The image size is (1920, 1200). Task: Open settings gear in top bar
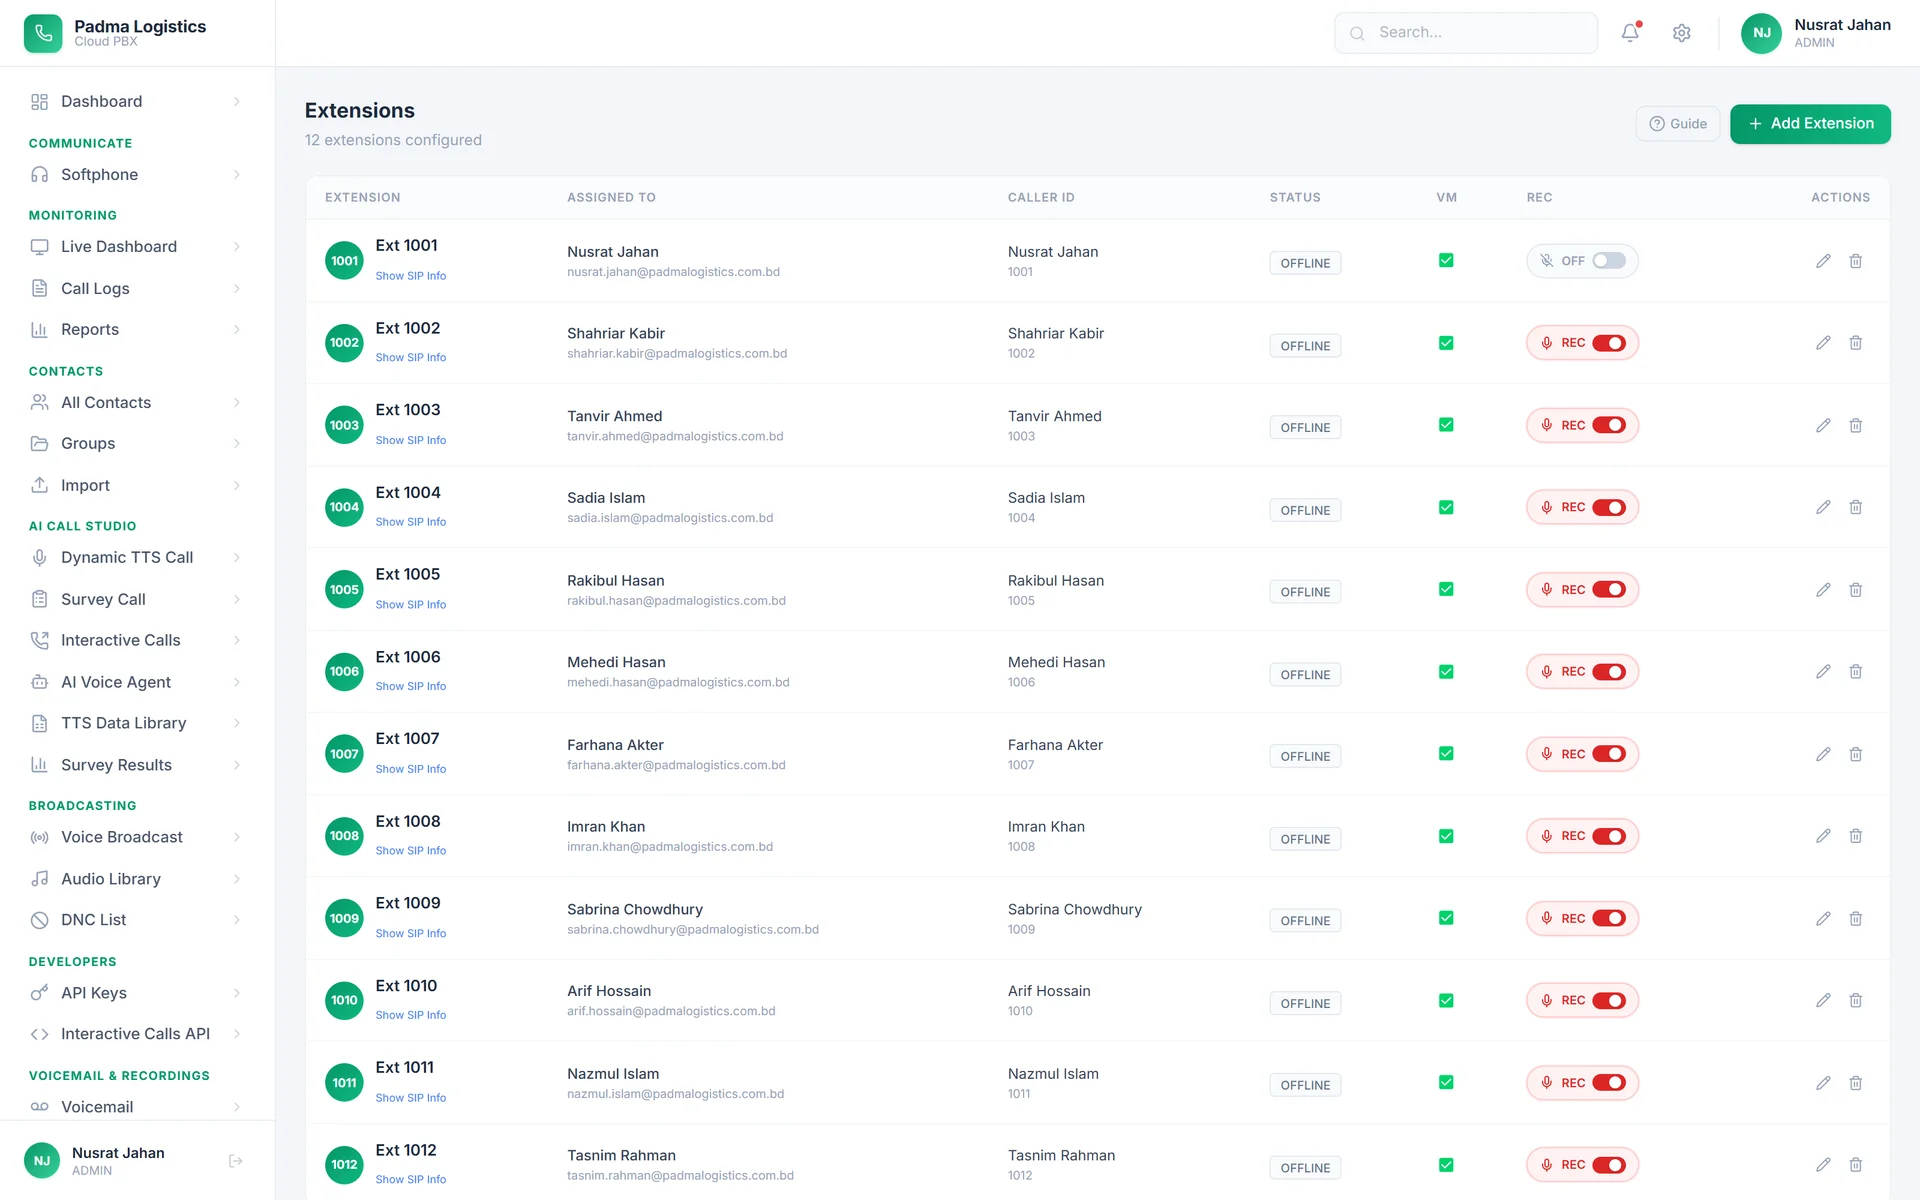[x=1682, y=33]
